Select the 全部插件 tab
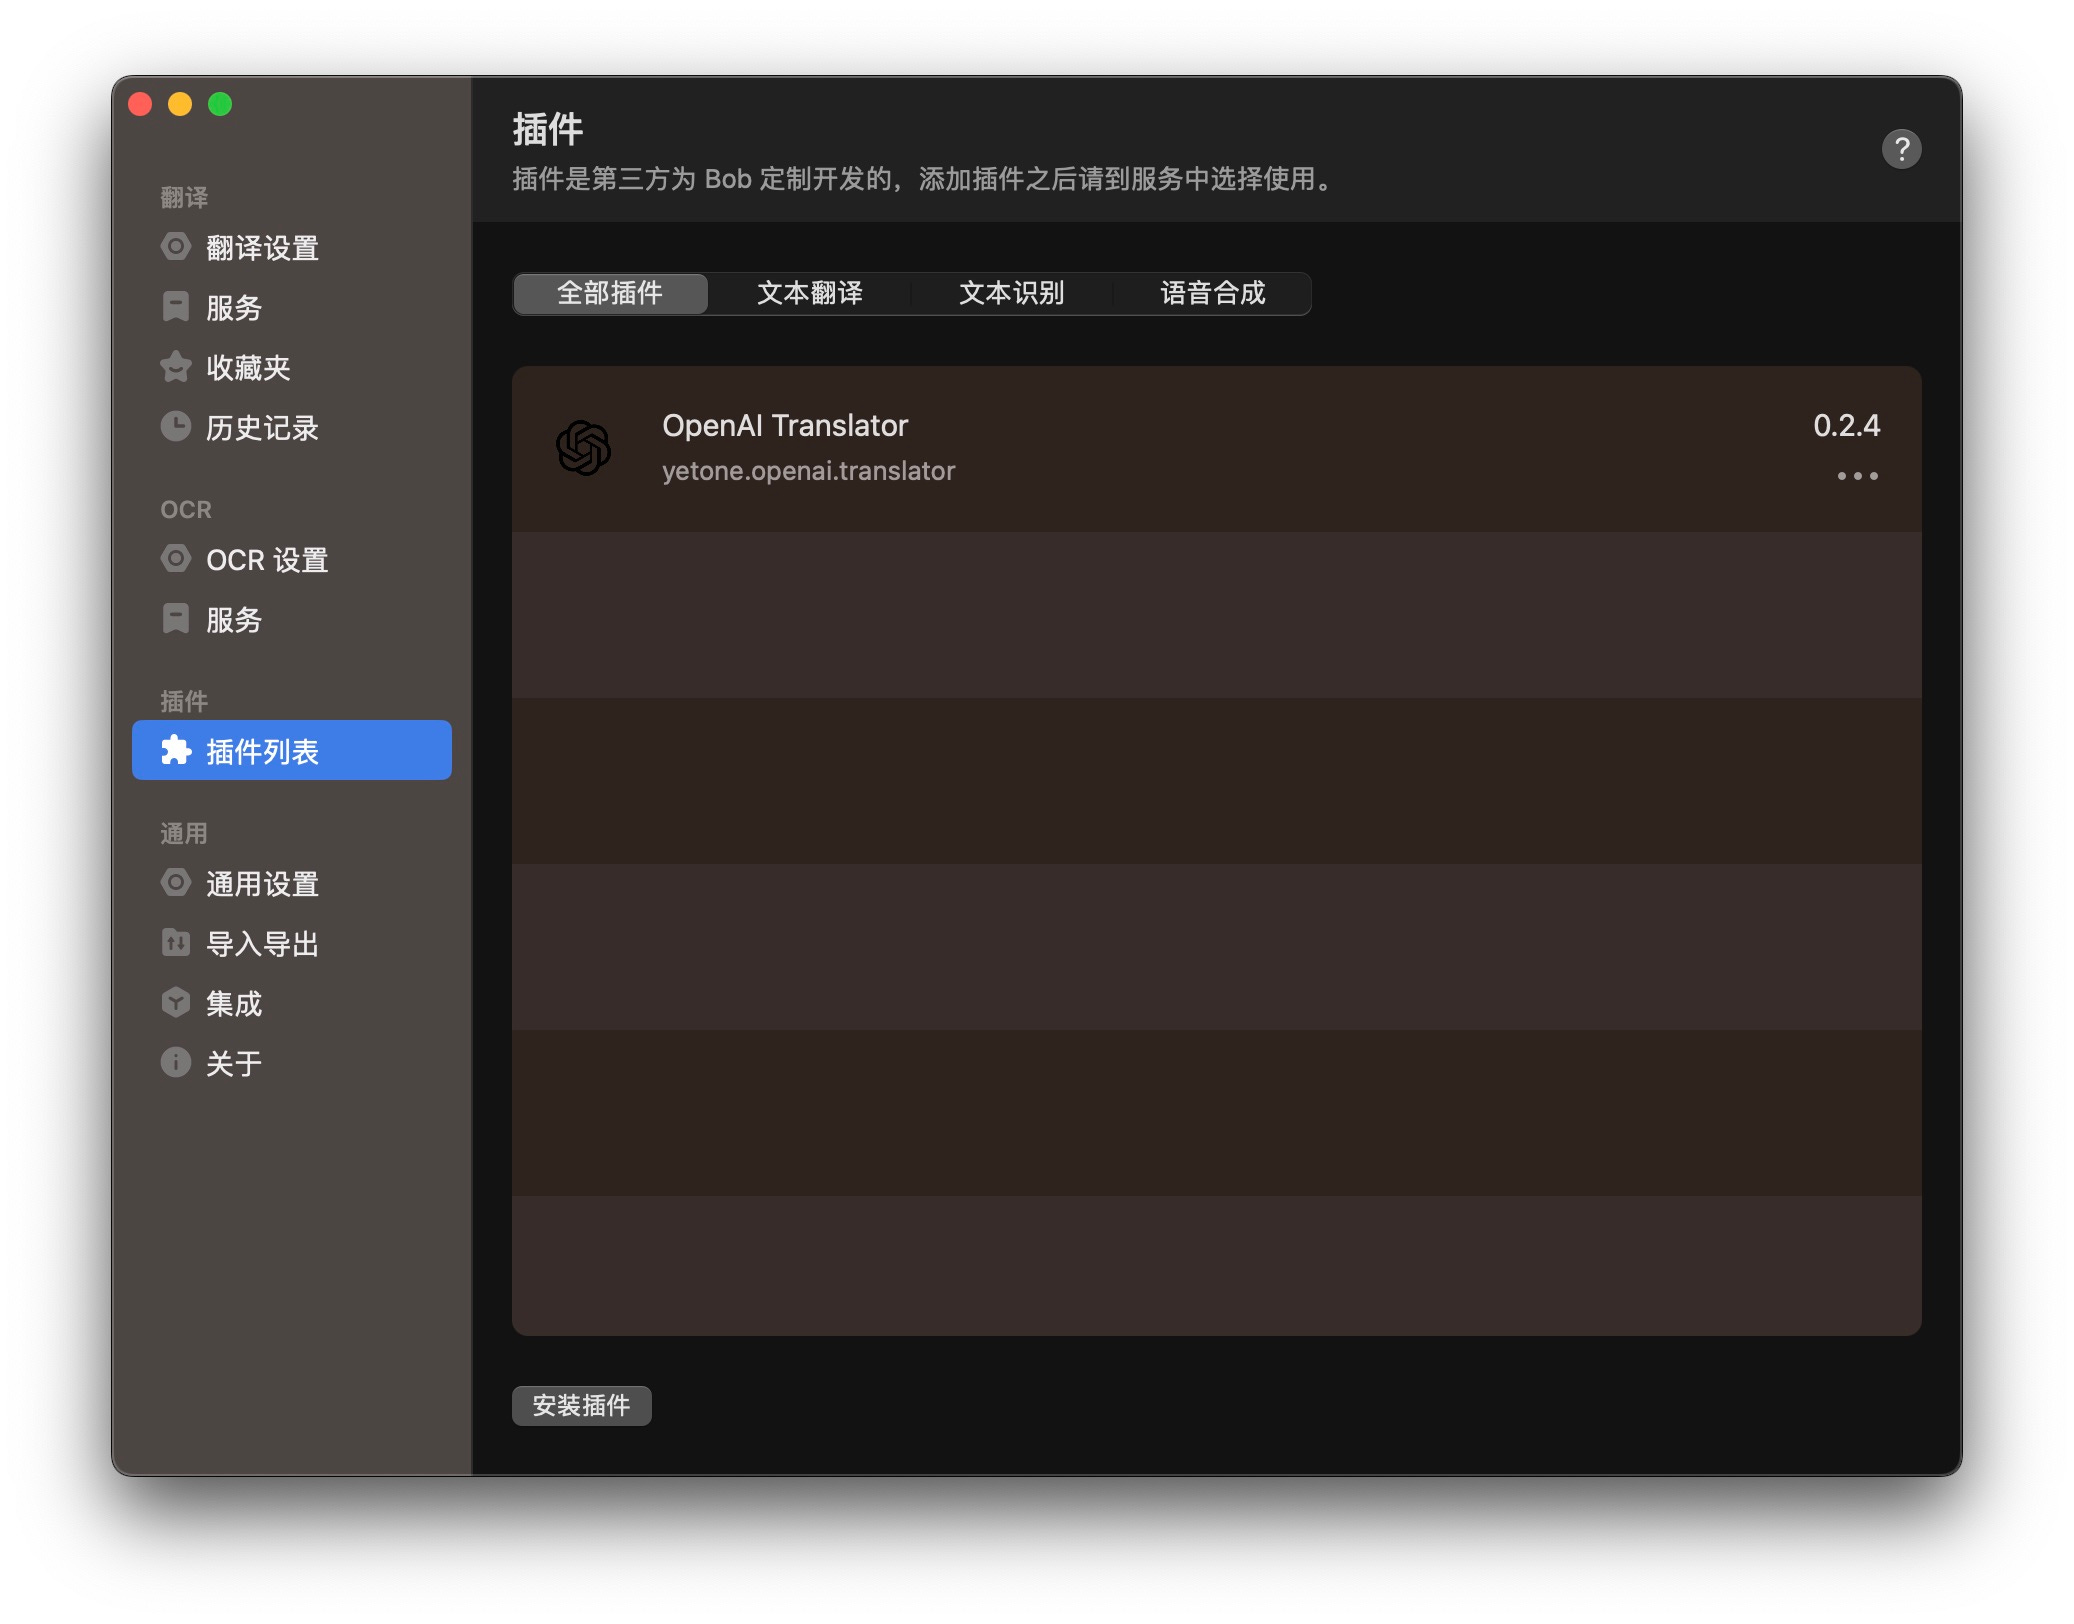Viewport: 2074px width, 1624px height. click(x=609, y=293)
